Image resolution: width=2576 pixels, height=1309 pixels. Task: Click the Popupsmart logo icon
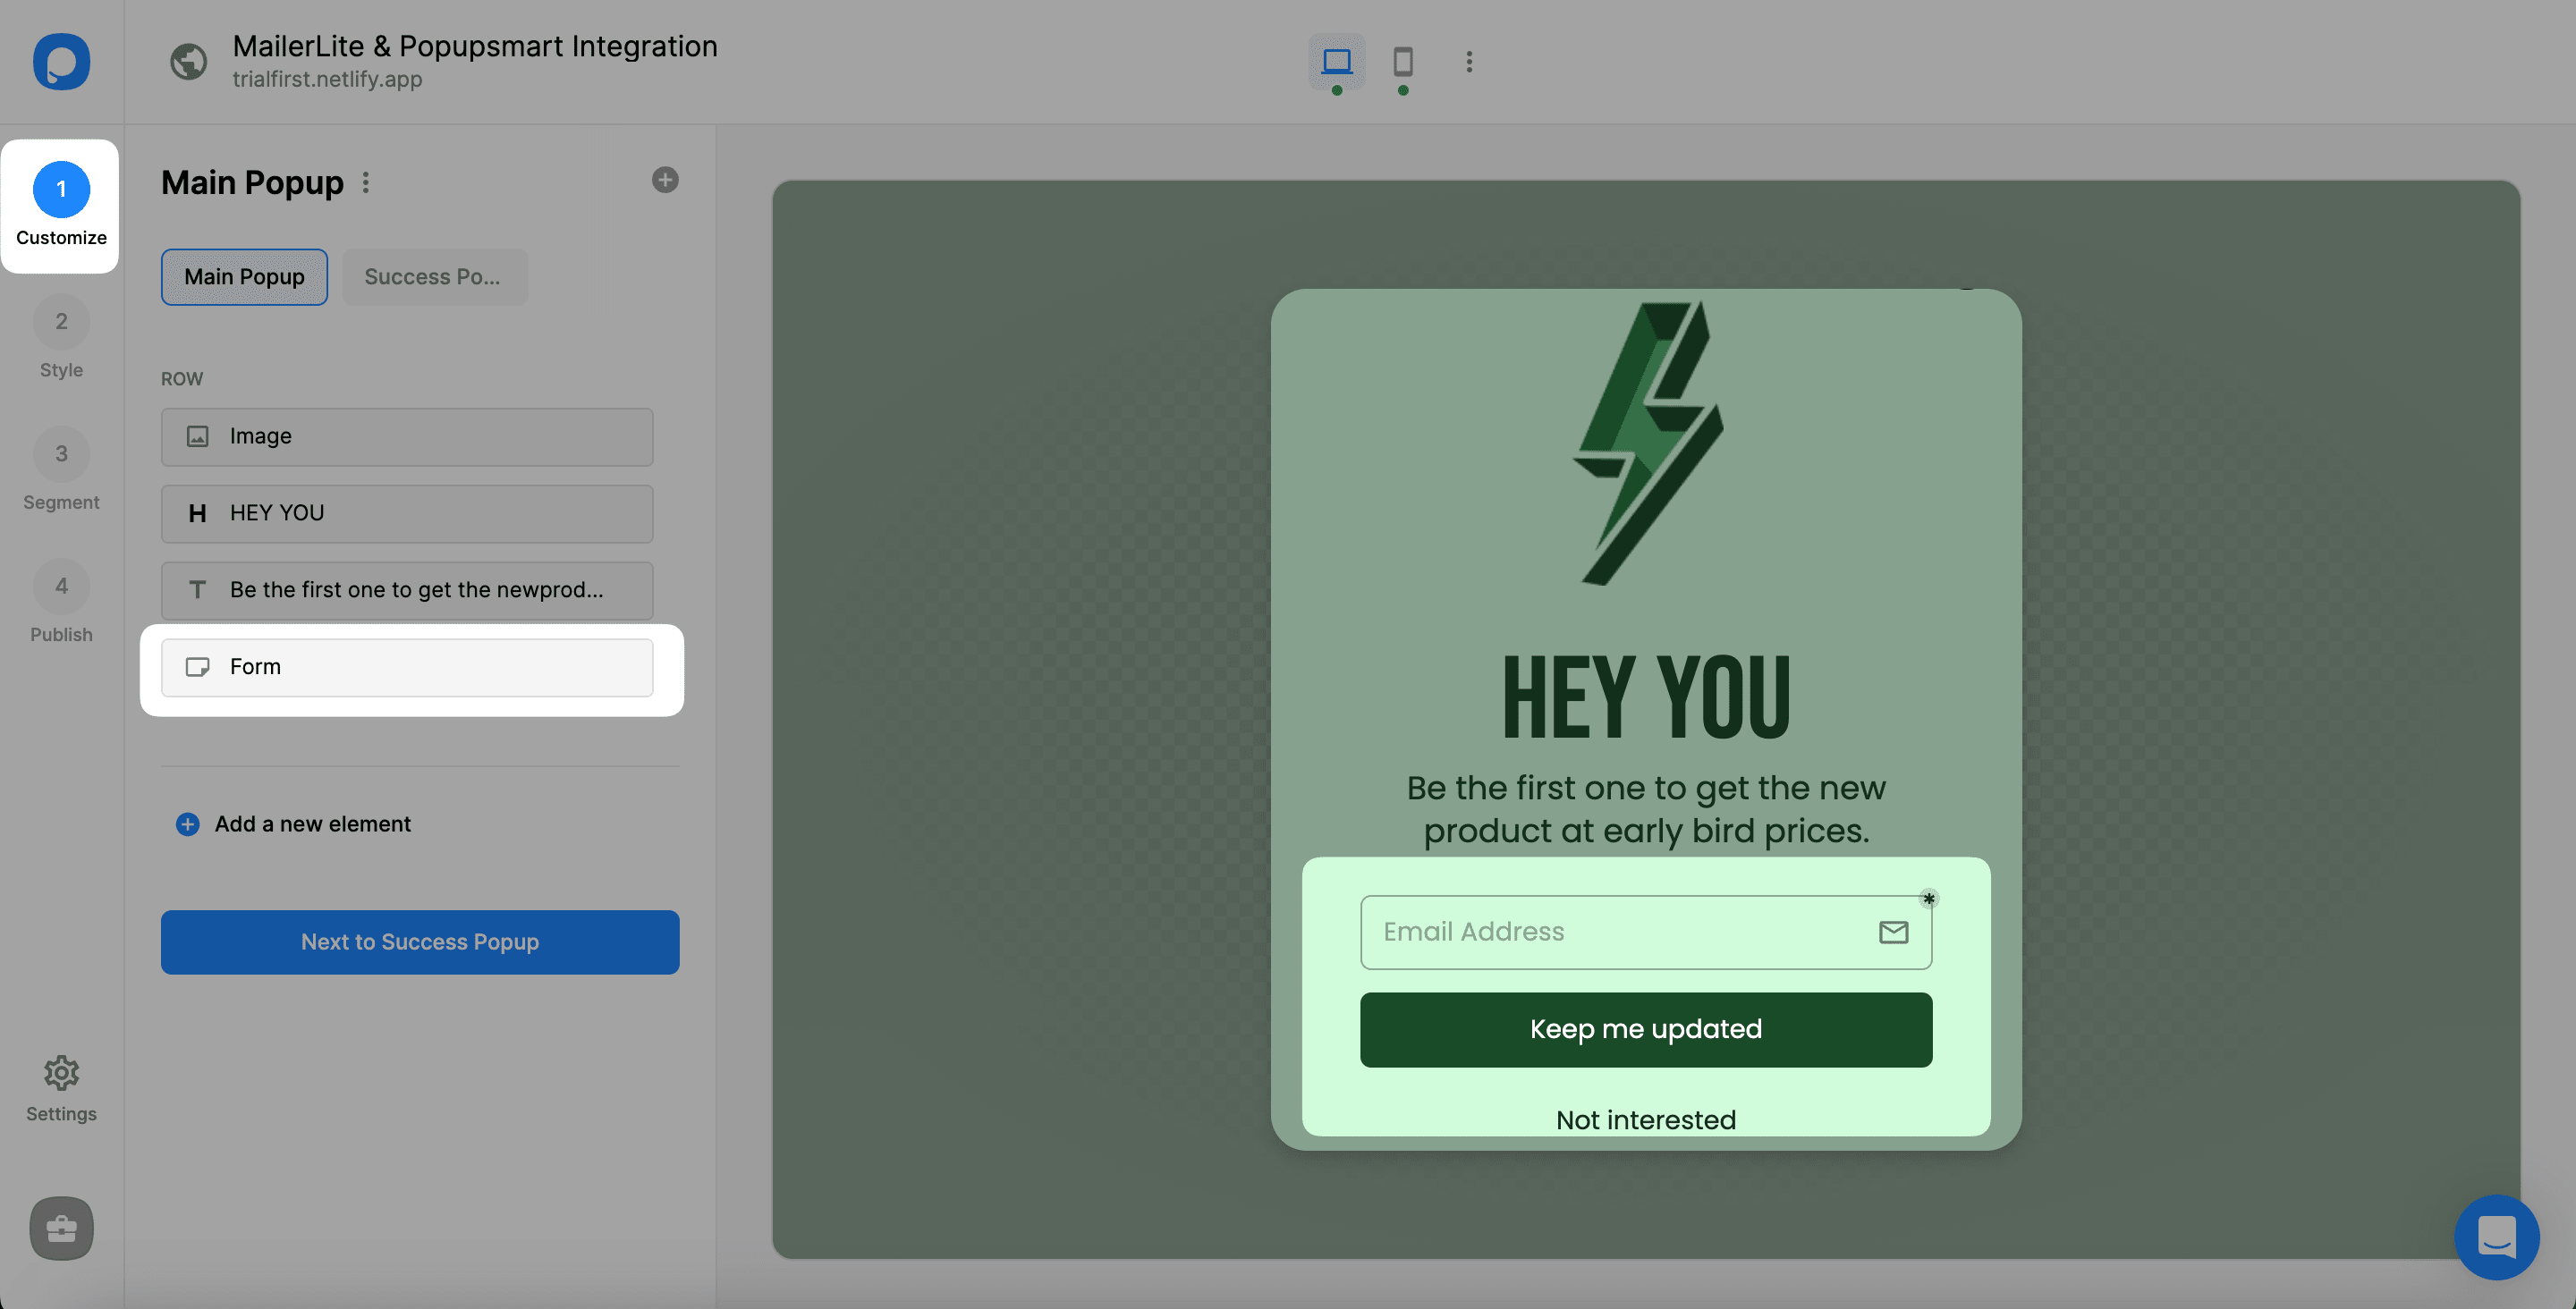click(62, 62)
